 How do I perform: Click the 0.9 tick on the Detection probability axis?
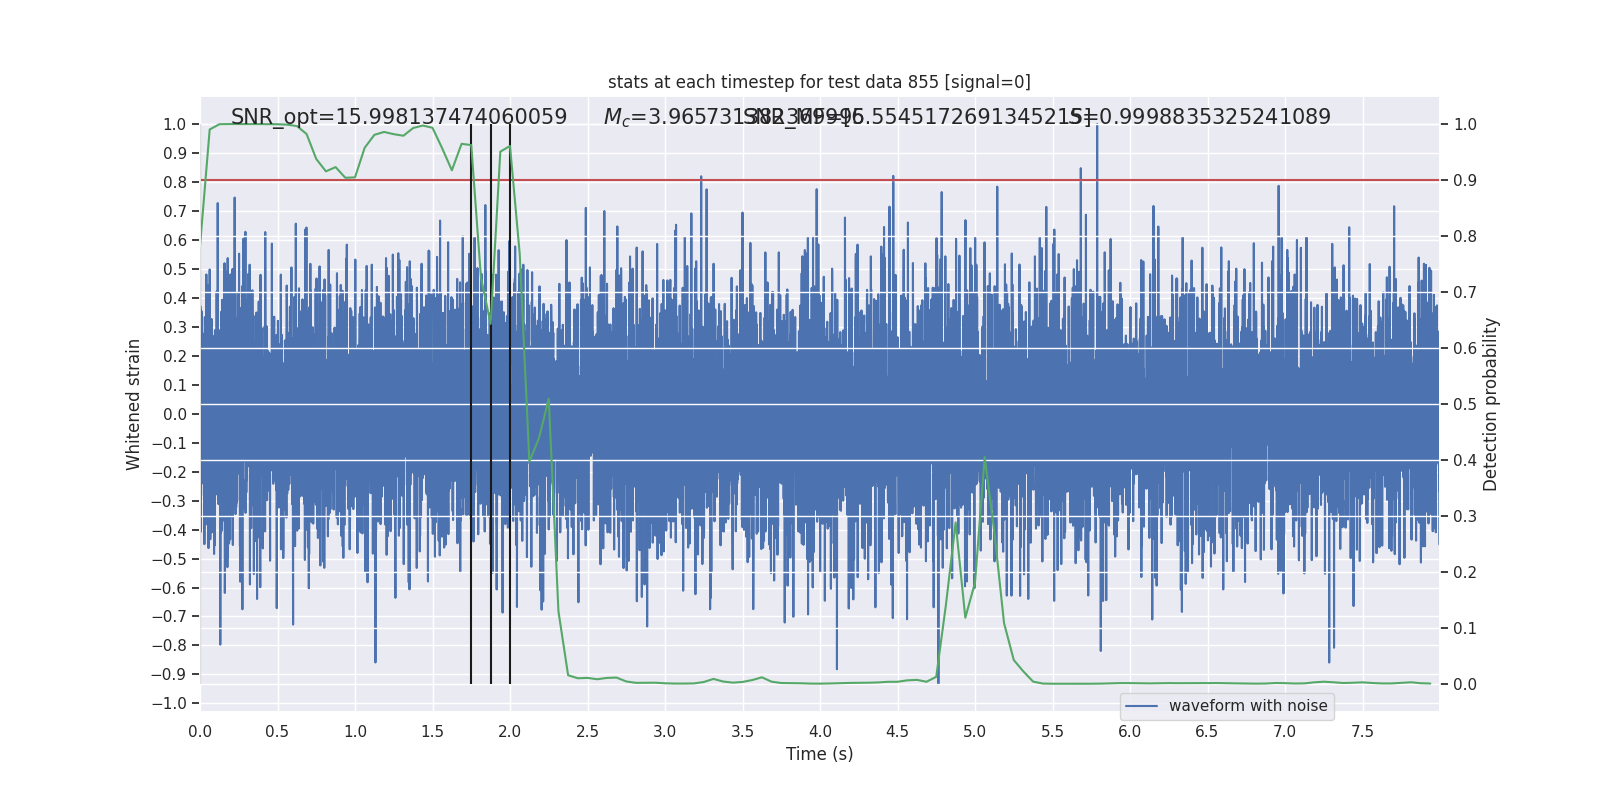tap(1465, 181)
